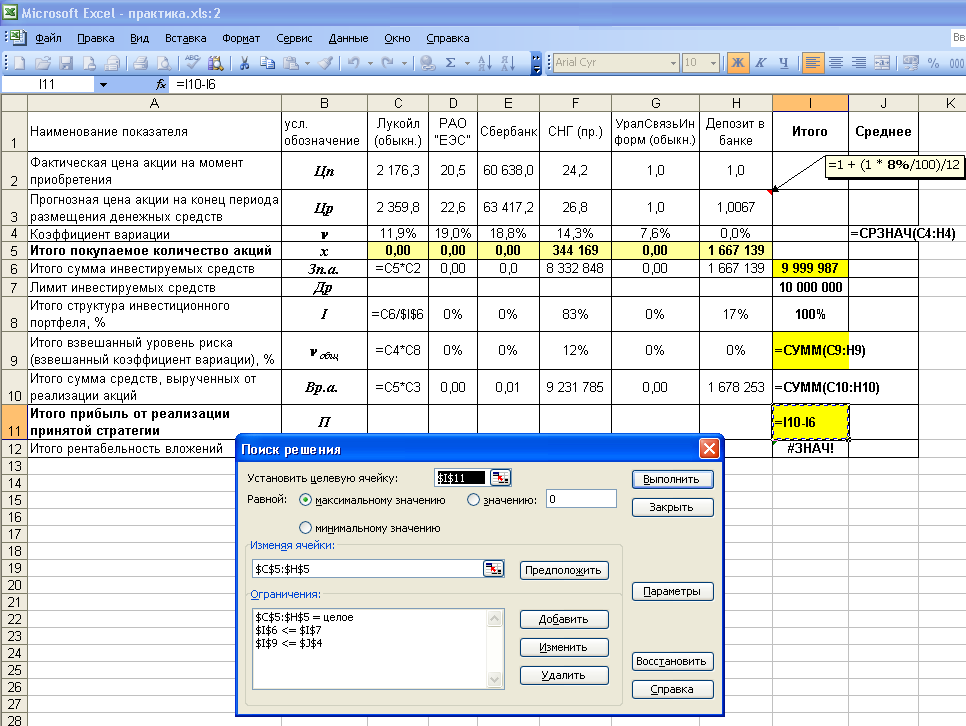Sort descending with Я-А icon
The height and width of the screenshot is (726, 966).
click(508, 63)
